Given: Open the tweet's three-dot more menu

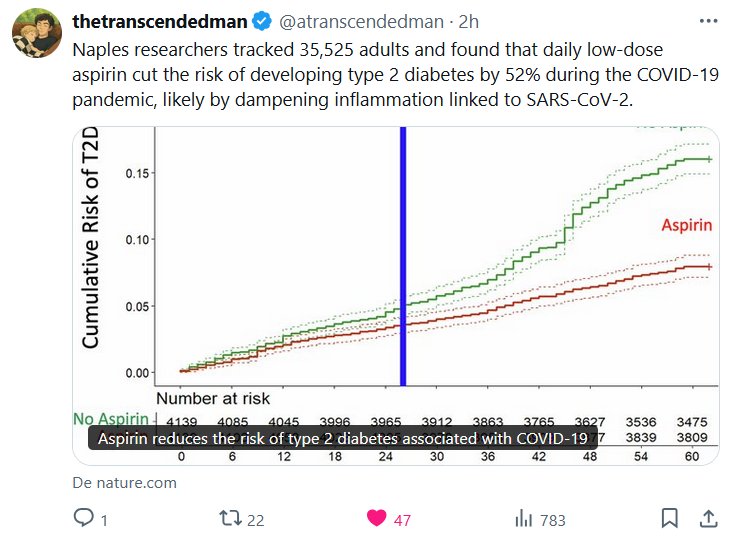Looking at the screenshot, I should click(708, 20).
